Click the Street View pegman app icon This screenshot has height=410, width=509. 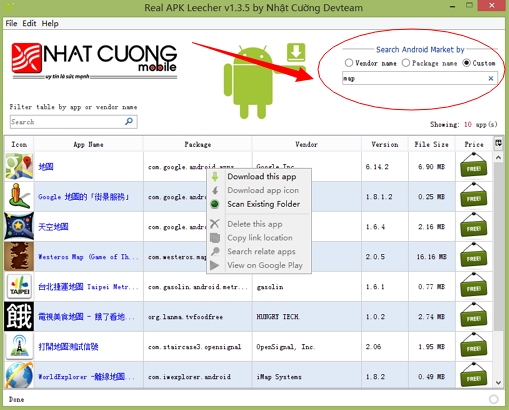(19, 196)
